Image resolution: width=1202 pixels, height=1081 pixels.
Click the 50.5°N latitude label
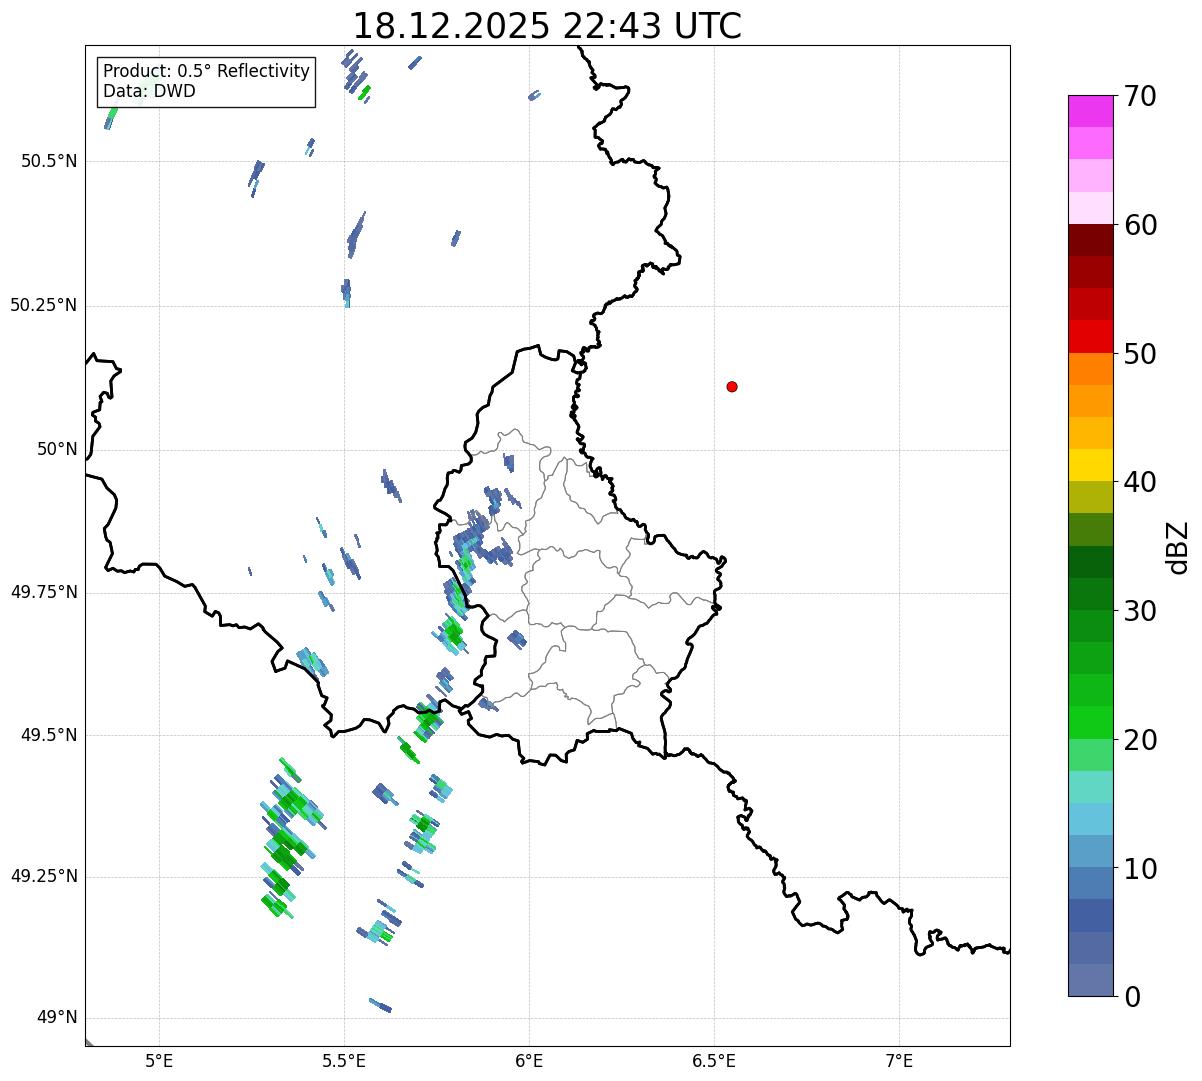pyautogui.click(x=48, y=161)
